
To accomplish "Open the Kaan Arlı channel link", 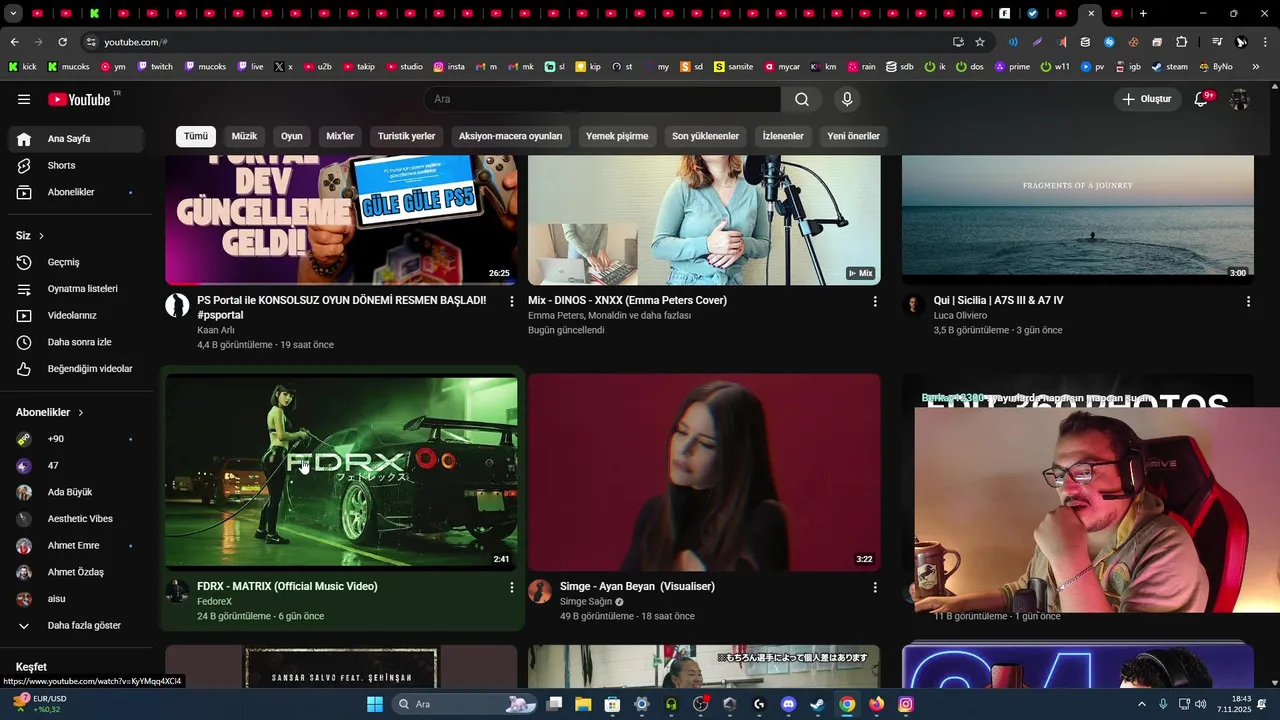I will click(215, 330).
